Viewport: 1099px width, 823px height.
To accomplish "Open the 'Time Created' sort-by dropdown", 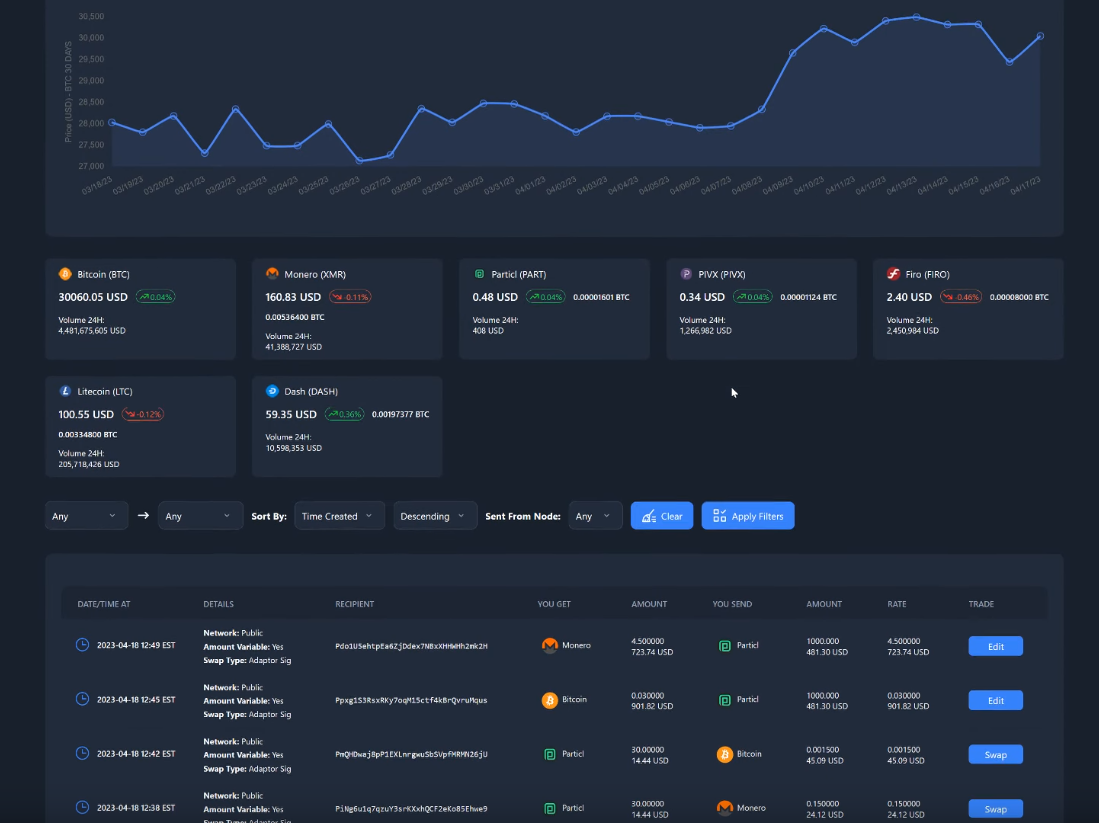I will point(339,516).
